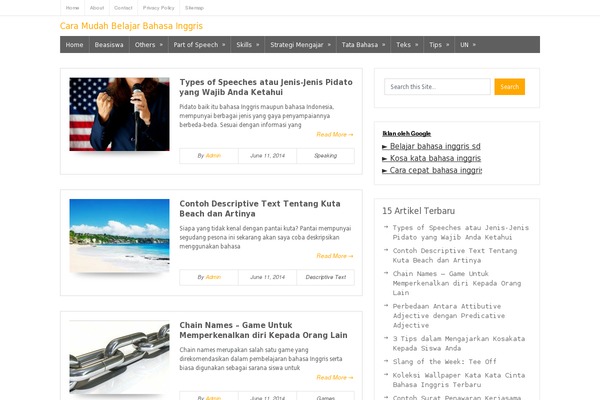This screenshot has width=600, height=400.
Task: Open ad link Cara cepat bahasa inggris
Action: pos(432,170)
